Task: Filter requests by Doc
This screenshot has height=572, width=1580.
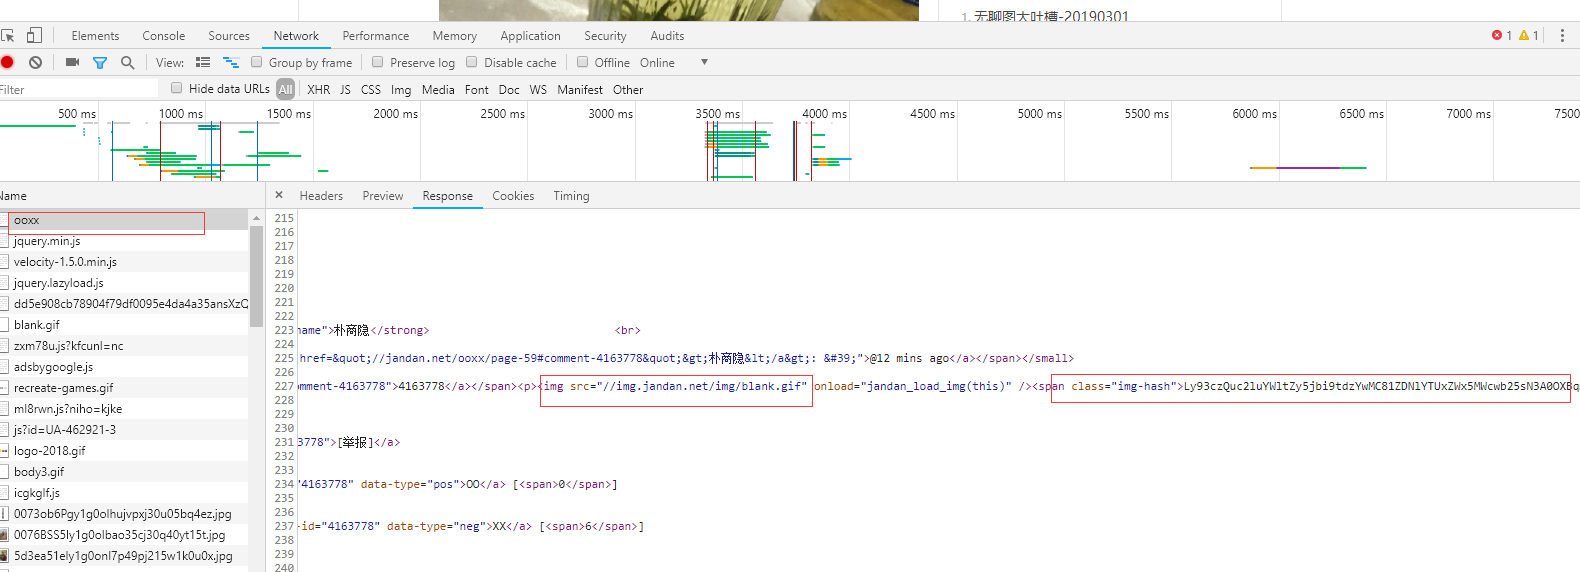Action: pyautogui.click(x=509, y=89)
